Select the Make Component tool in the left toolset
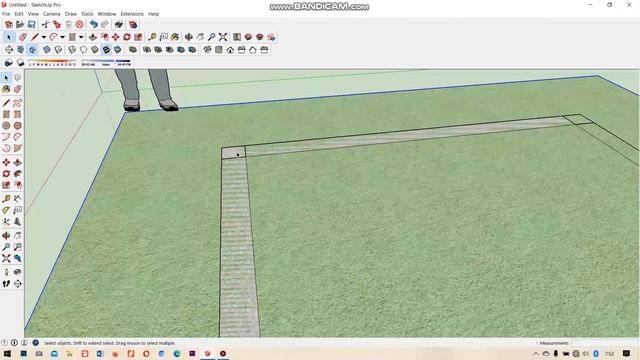 18,77
